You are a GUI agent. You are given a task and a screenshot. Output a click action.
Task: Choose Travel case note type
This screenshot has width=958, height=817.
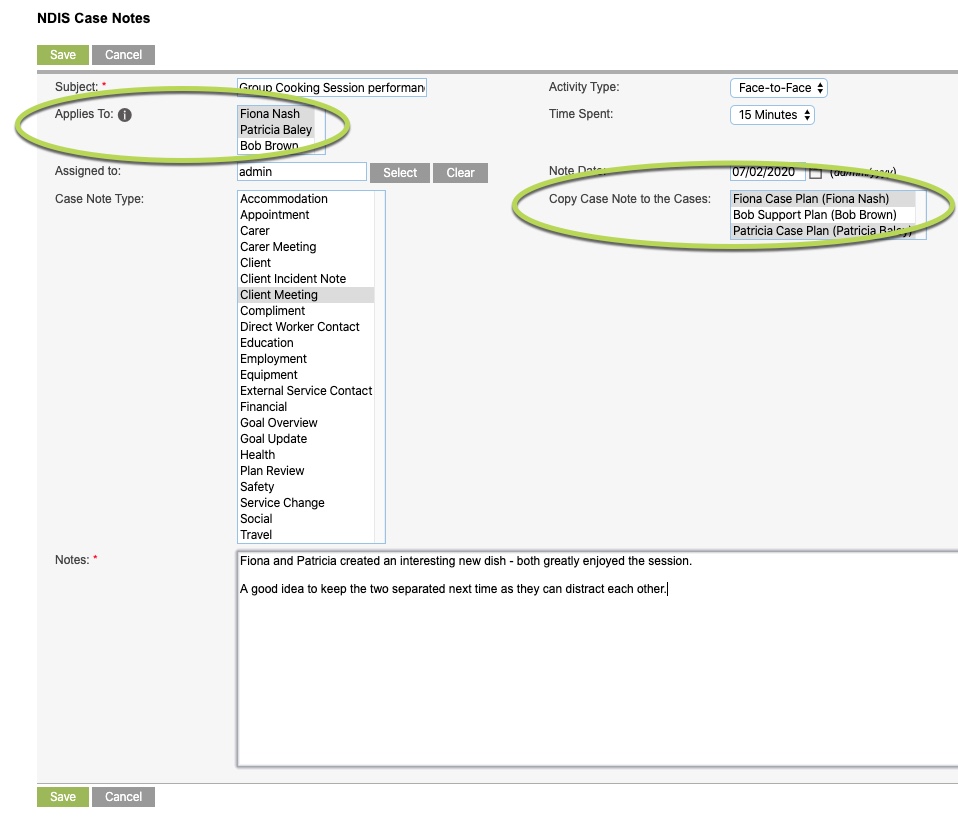tap(306, 535)
